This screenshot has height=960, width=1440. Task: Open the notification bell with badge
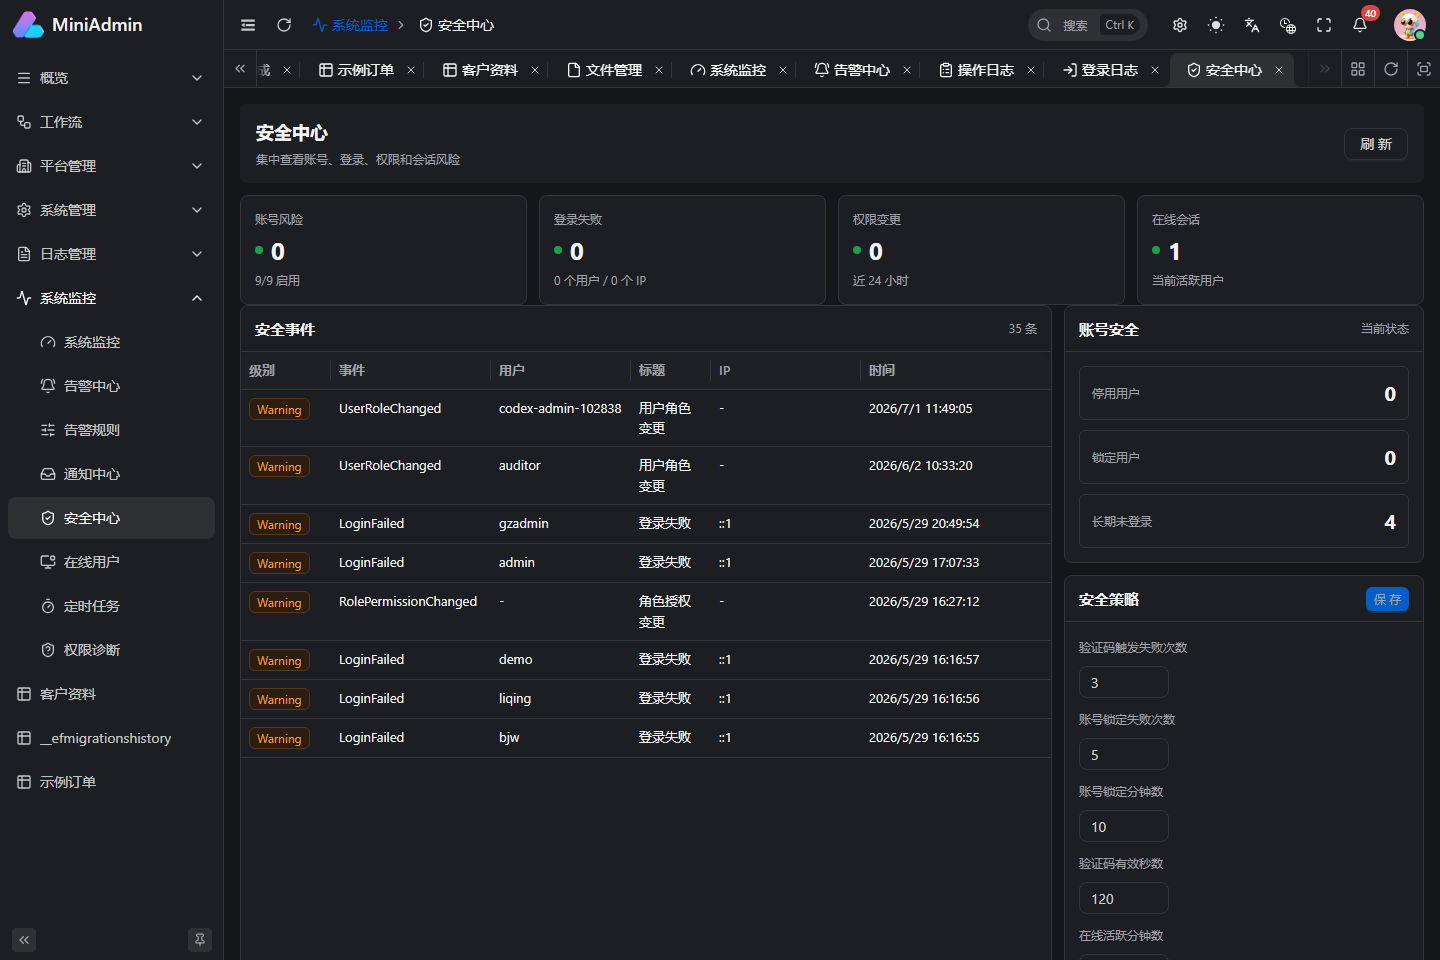click(1361, 24)
